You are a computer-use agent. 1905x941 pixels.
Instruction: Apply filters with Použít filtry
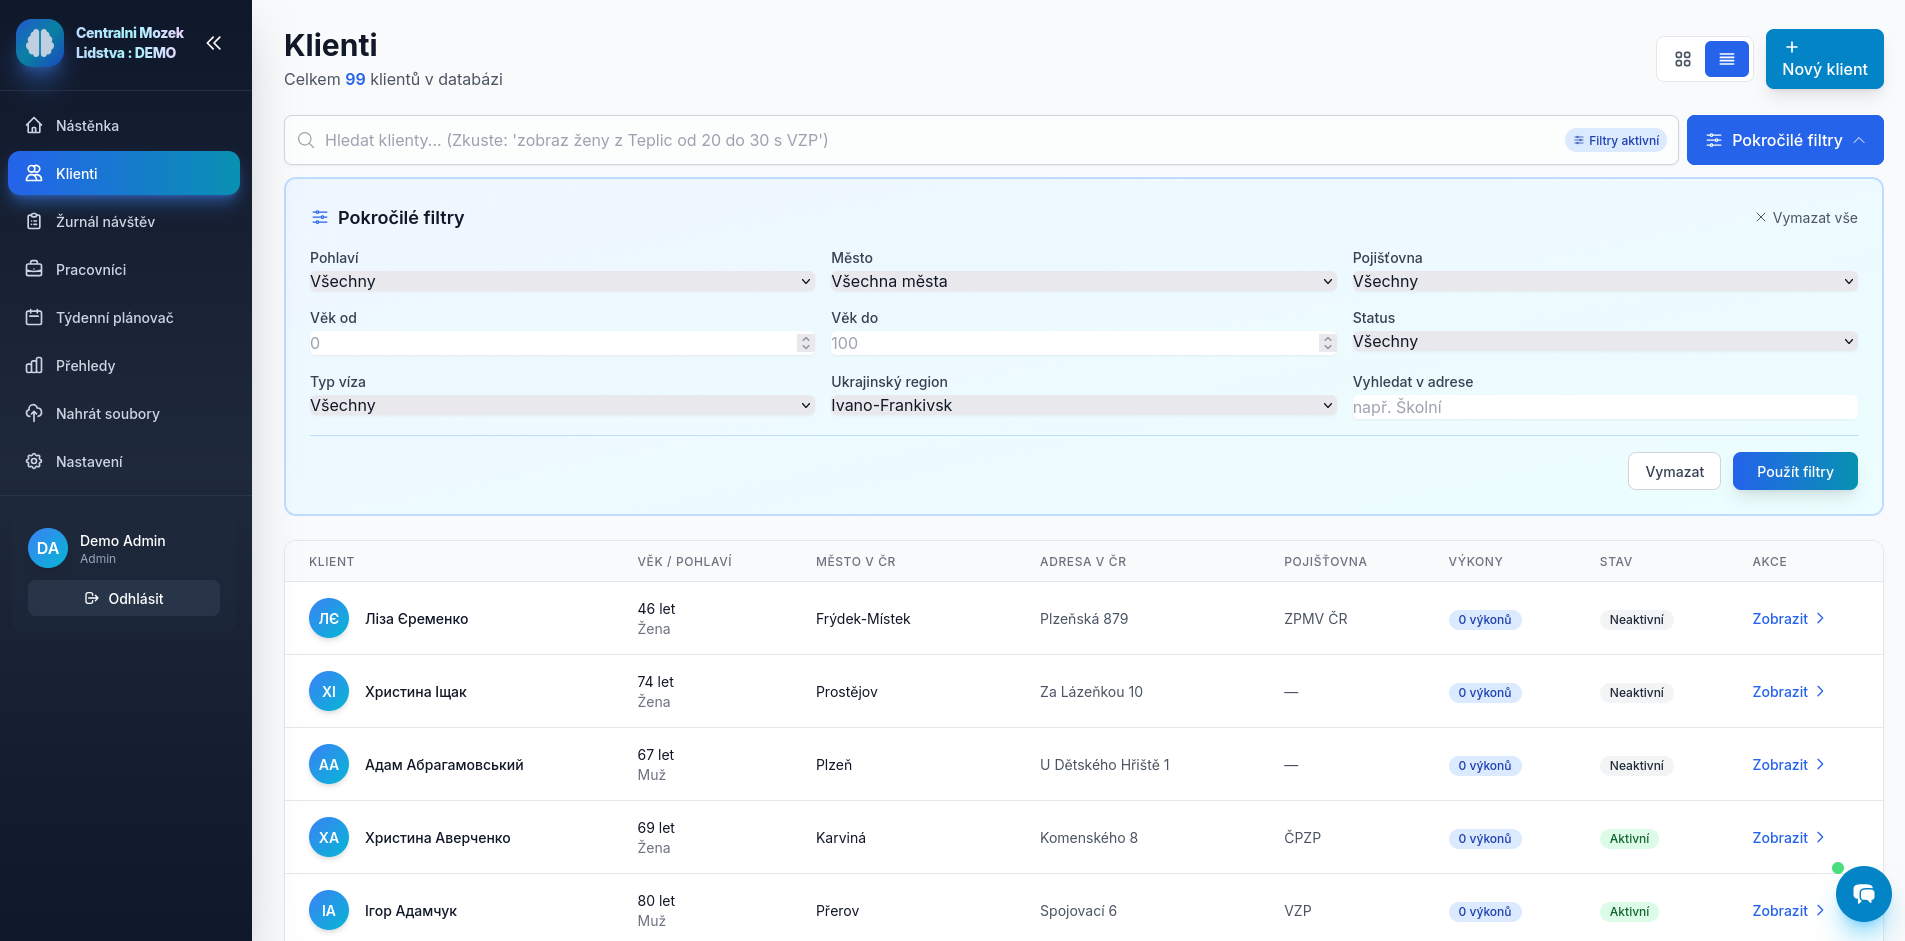[1794, 472]
